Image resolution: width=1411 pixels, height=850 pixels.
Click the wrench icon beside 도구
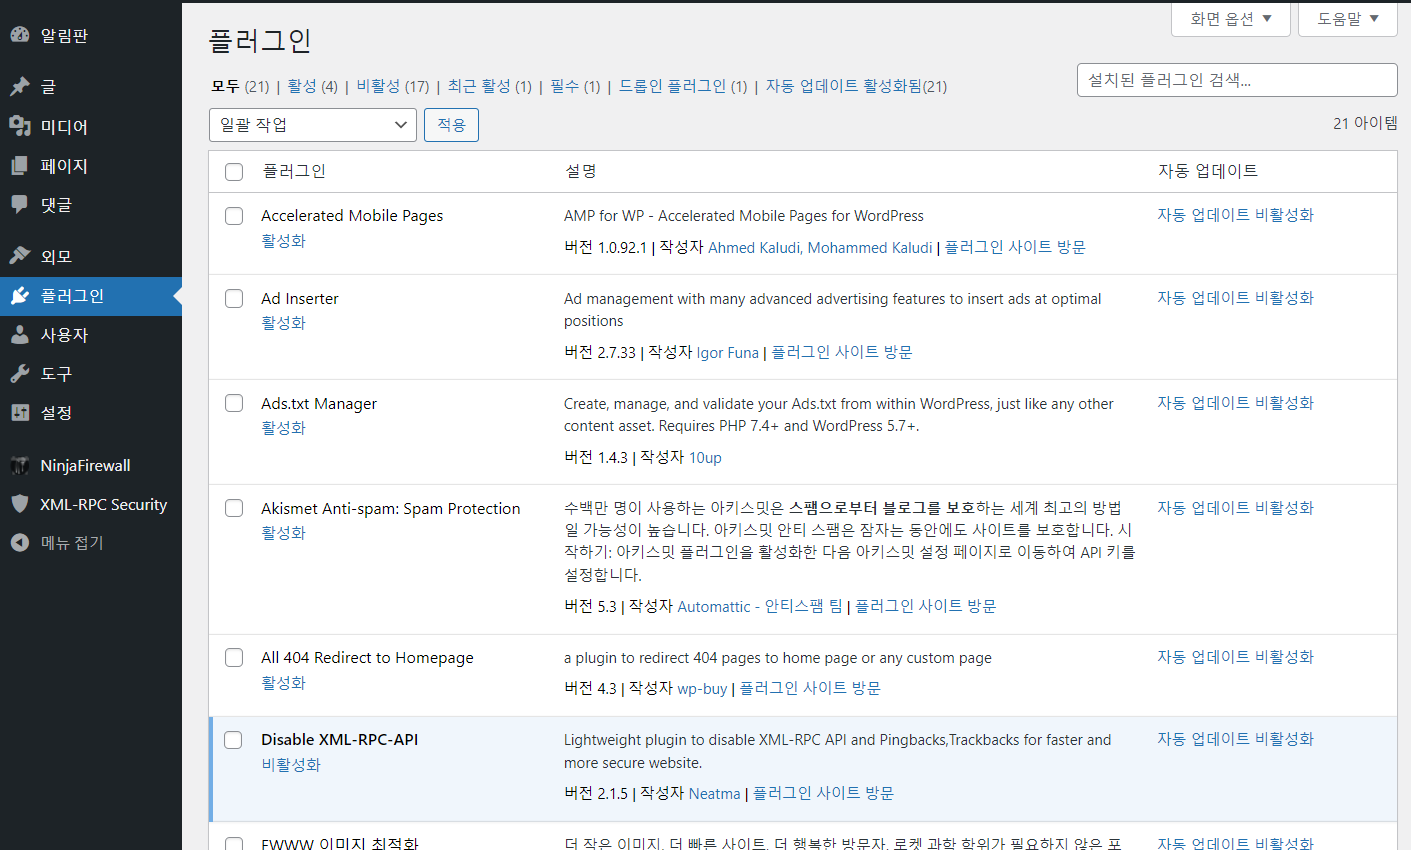tap(20, 374)
